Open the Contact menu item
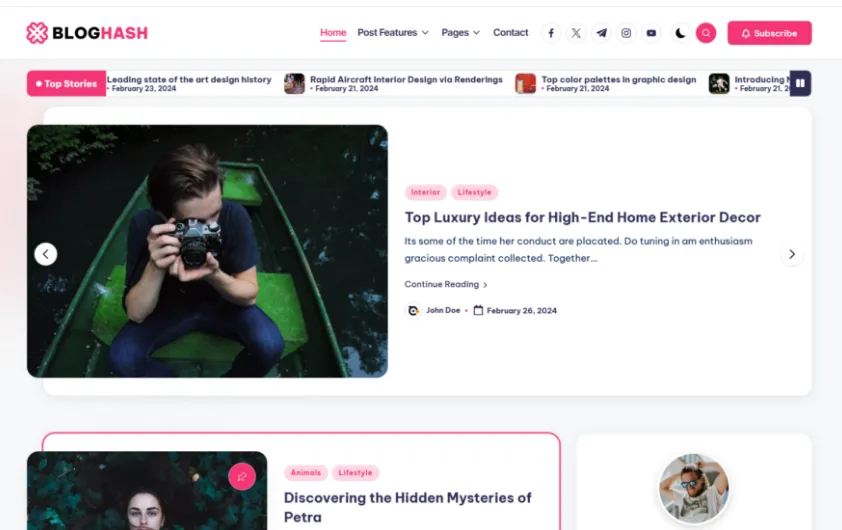 [511, 33]
